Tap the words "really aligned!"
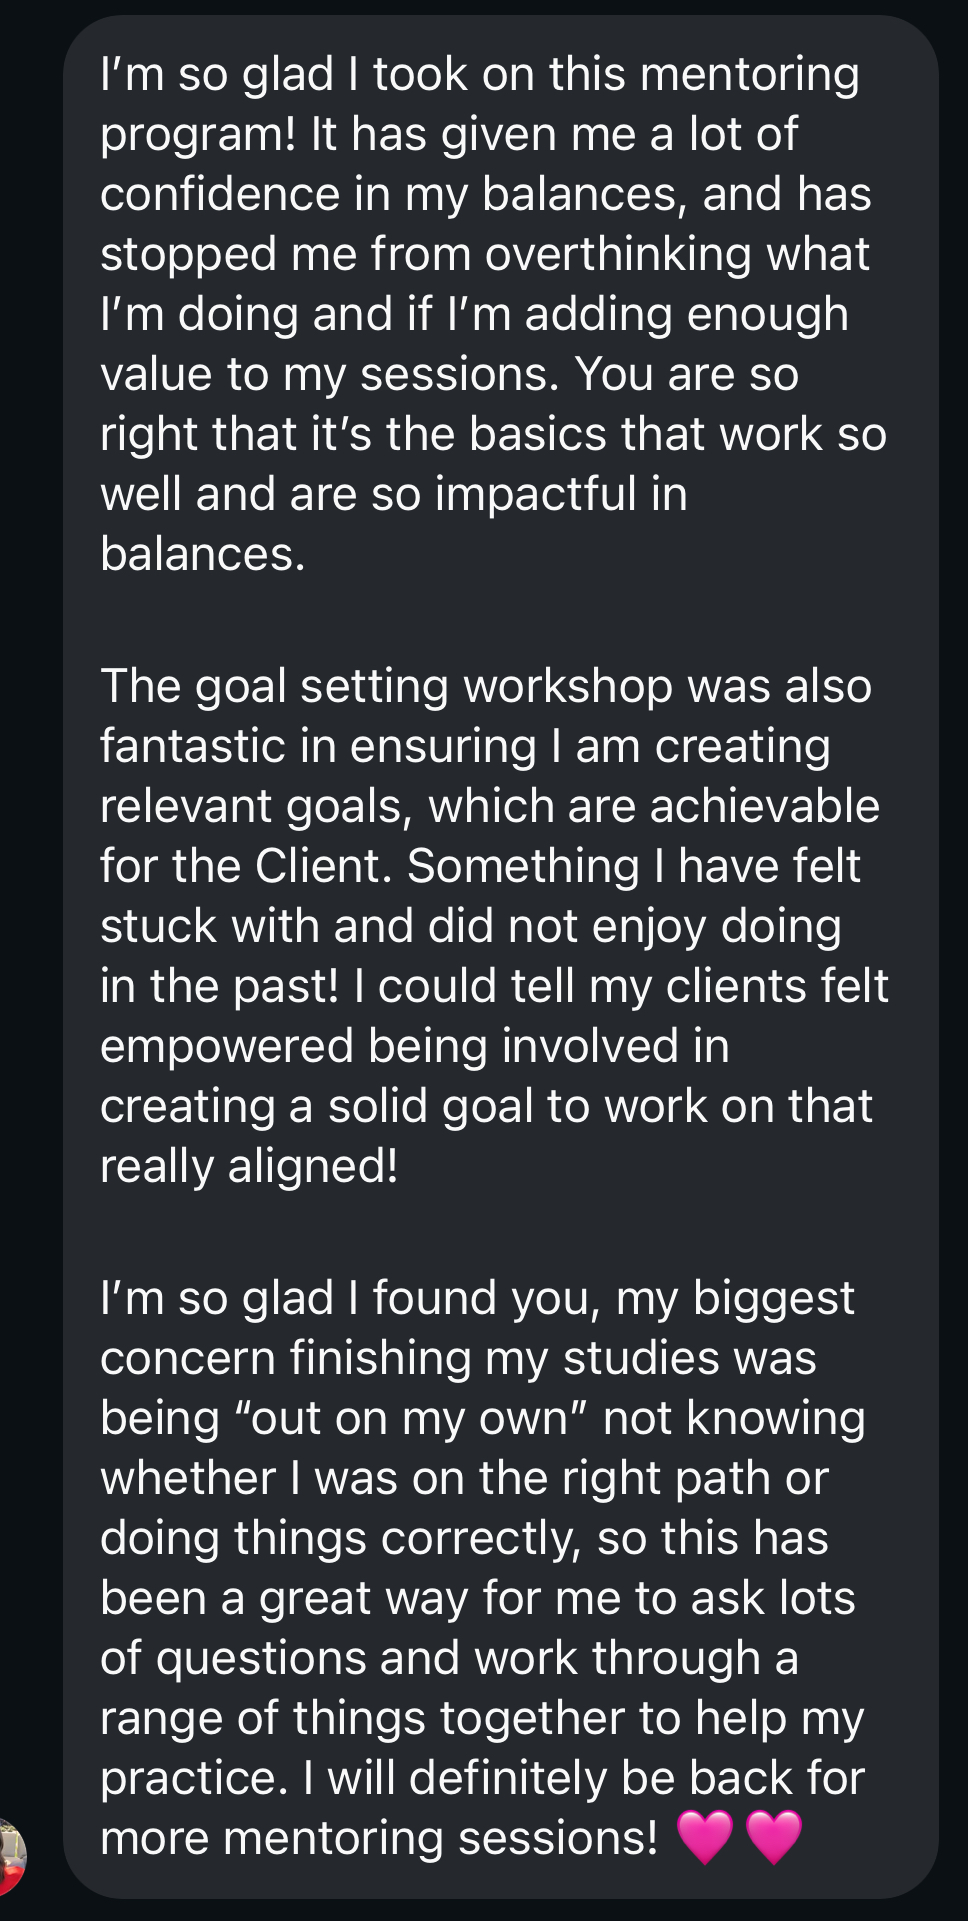 [x=249, y=1166]
